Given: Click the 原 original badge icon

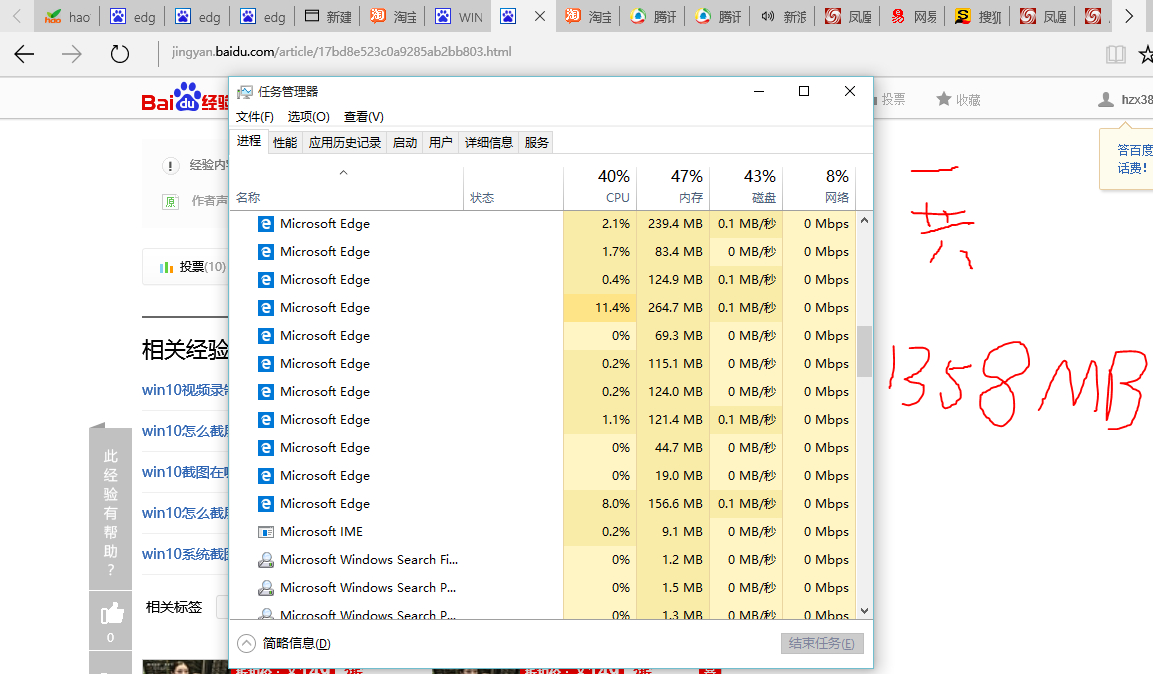Looking at the screenshot, I should pyautogui.click(x=170, y=201).
